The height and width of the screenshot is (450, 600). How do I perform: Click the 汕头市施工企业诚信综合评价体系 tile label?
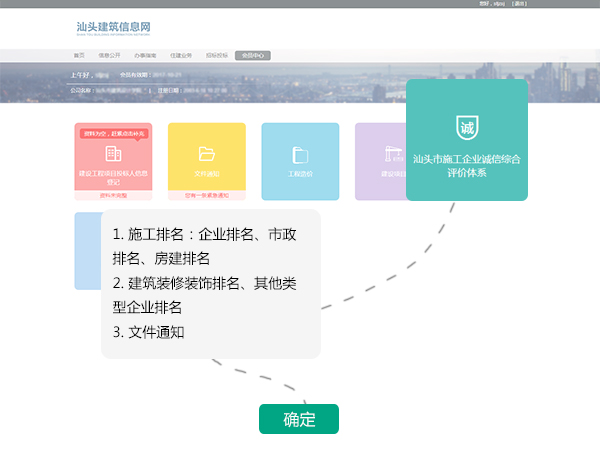(x=467, y=165)
